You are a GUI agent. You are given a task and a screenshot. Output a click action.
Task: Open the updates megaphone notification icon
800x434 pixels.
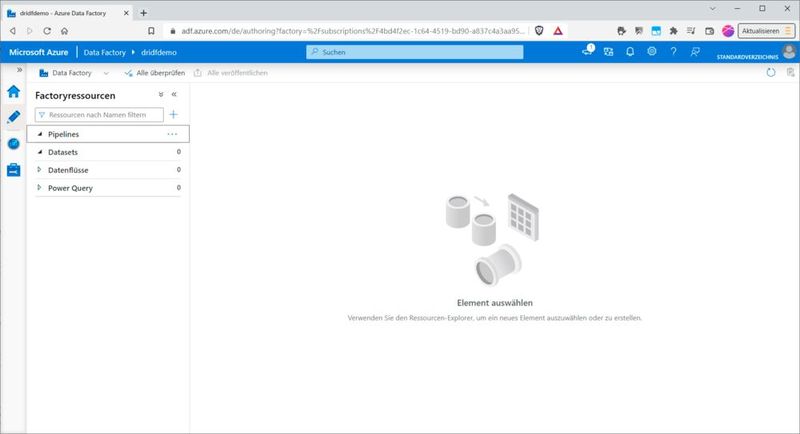click(x=588, y=51)
